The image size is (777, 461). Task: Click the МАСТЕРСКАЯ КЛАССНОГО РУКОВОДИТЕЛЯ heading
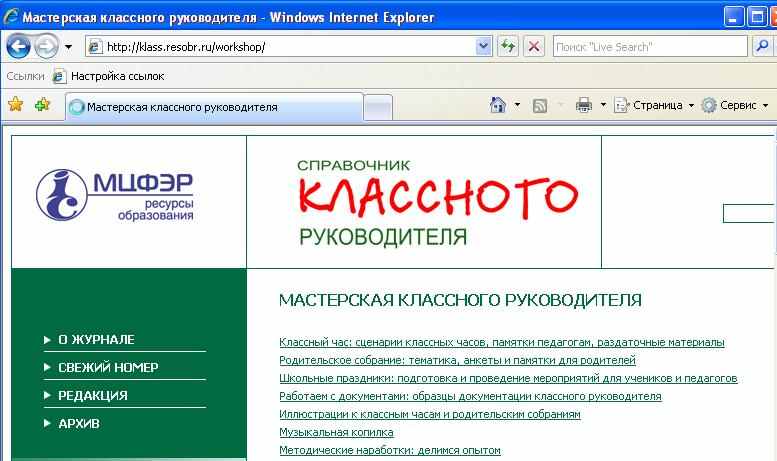point(460,300)
